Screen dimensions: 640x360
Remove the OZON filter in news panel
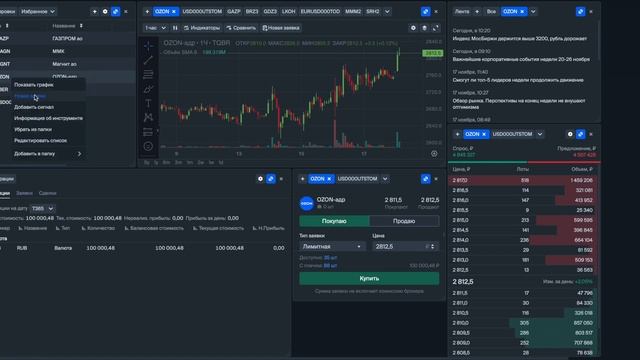click(522, 11)
